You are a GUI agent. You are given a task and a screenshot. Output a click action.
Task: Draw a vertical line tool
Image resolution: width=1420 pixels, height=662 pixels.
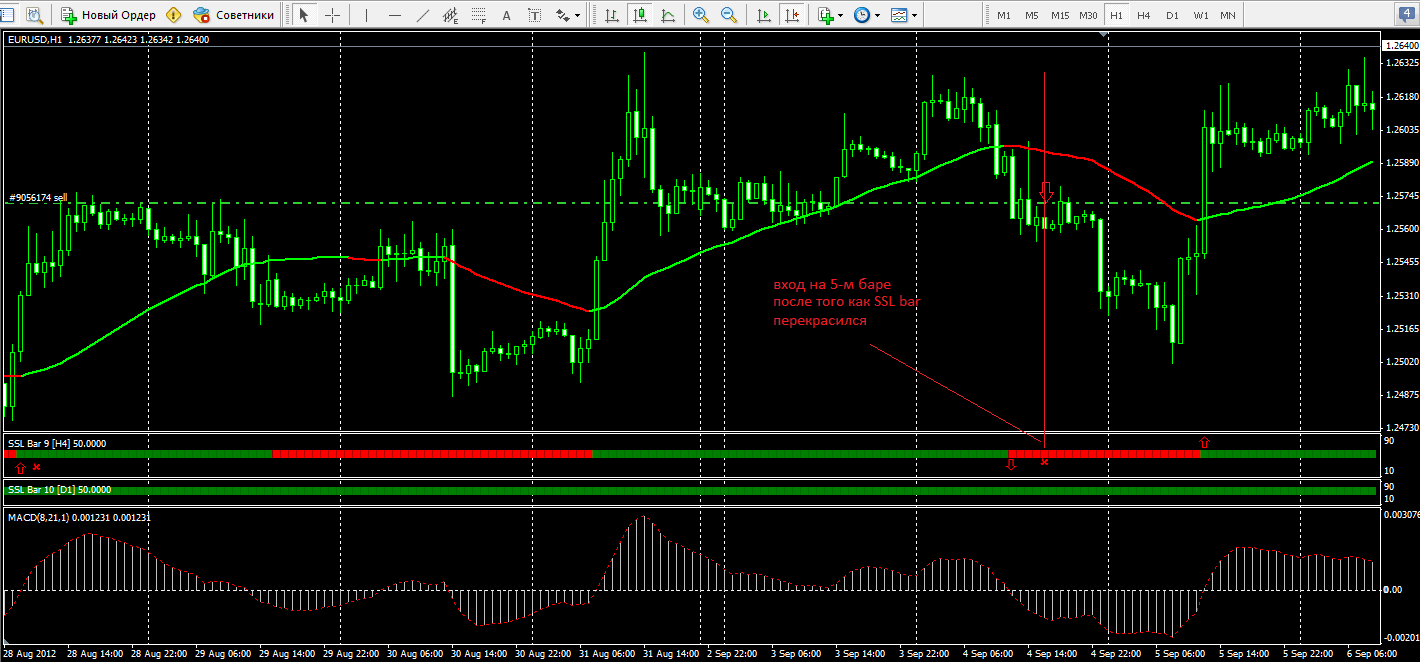(x=366, y=15)
